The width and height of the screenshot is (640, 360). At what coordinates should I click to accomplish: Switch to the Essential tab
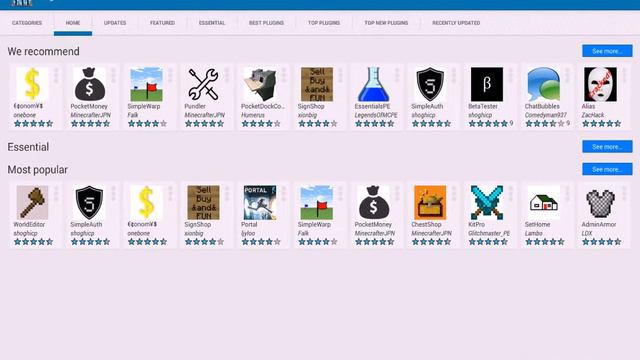tap(212, 23)
